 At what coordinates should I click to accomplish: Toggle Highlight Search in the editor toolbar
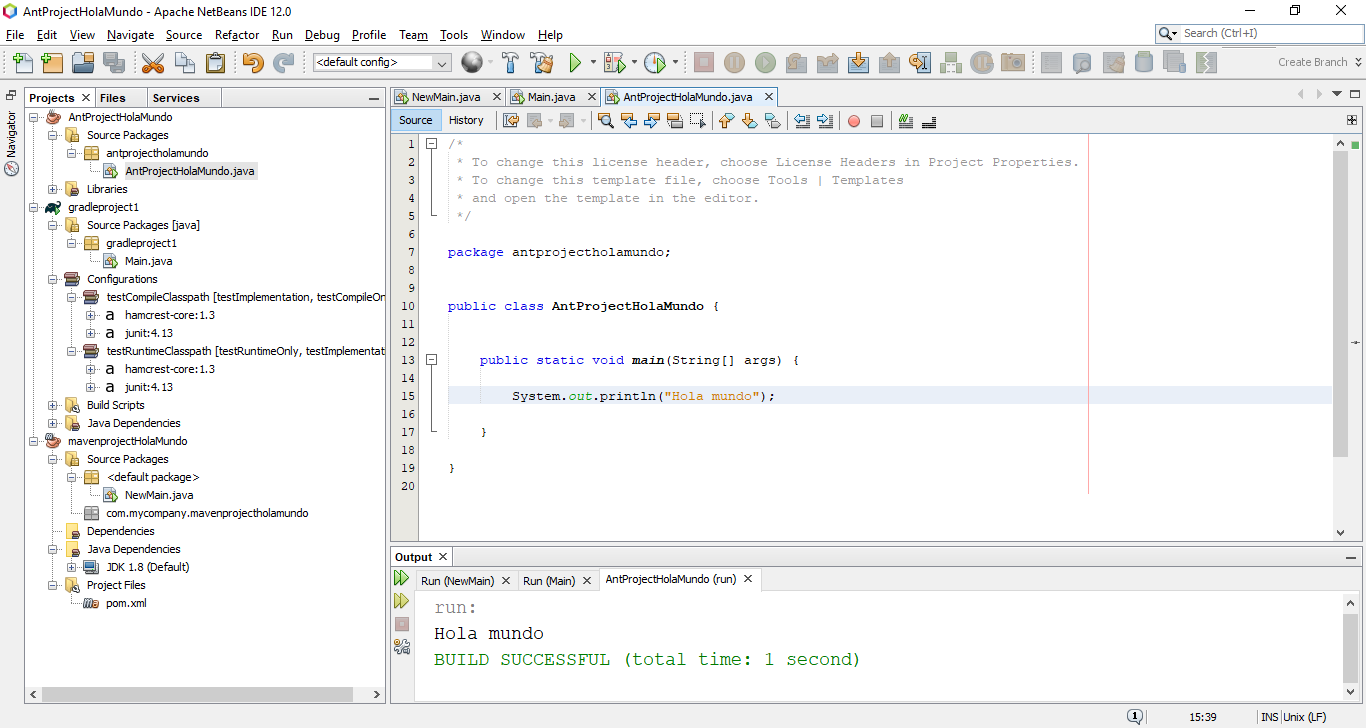(675, 120)
